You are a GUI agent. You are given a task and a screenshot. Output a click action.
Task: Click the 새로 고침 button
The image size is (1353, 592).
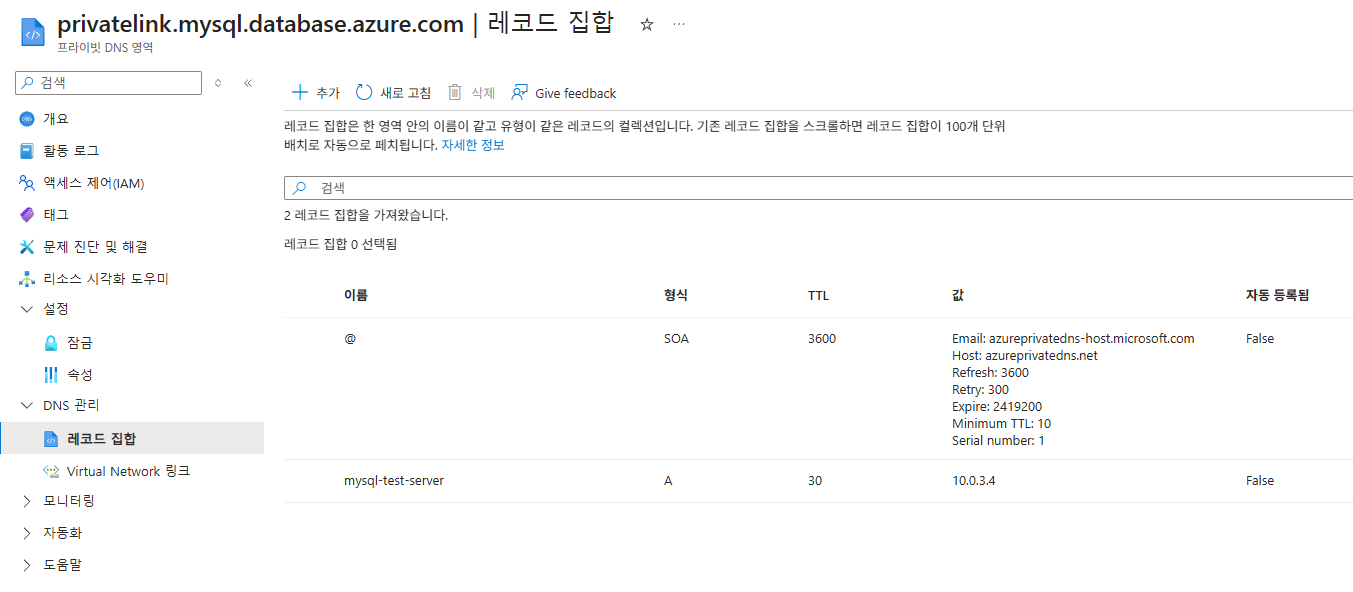tap(394, 92)
